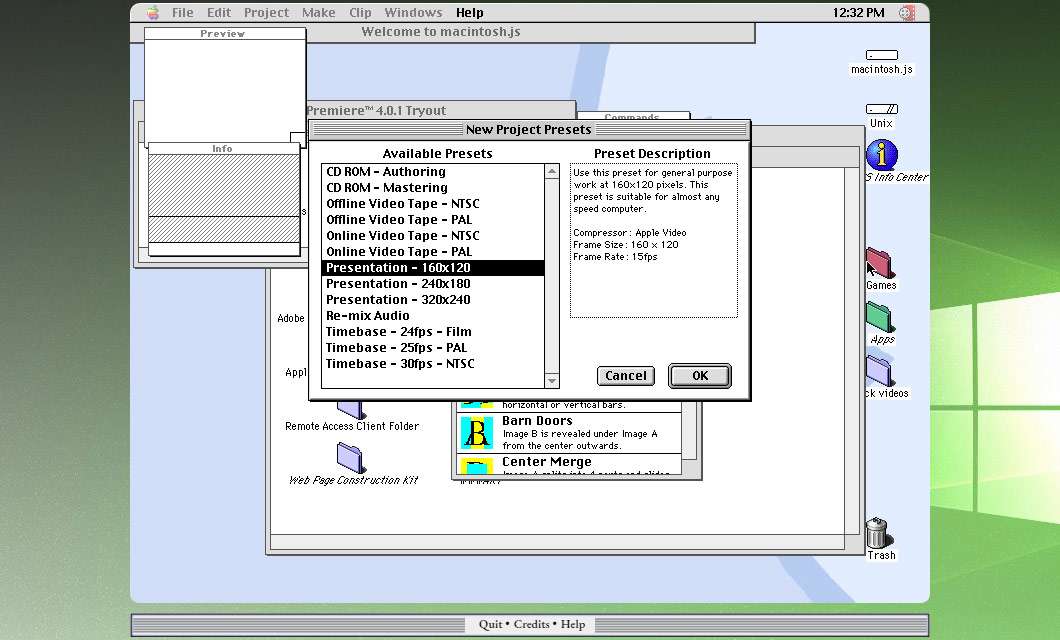Click the Info palette title bar
The width and height of the screenshot is (1060, 640).
[x=223, y=149]
